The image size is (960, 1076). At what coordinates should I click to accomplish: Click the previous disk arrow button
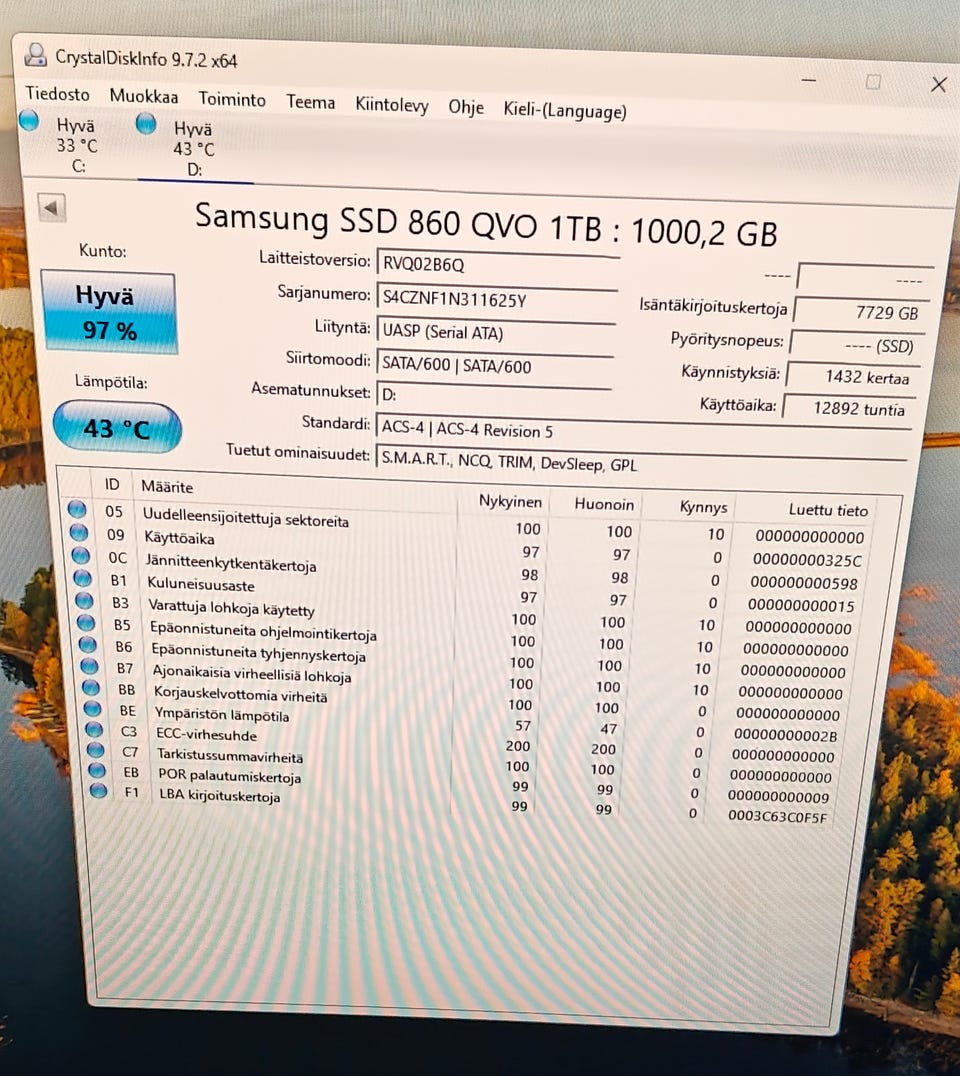tap(51, 207)
